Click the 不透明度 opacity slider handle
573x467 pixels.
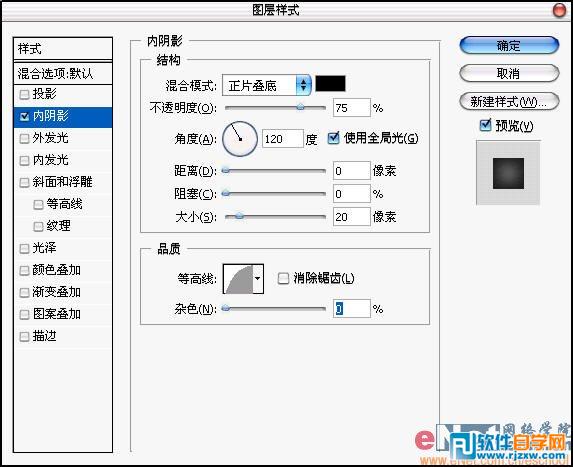pos(300,107)
